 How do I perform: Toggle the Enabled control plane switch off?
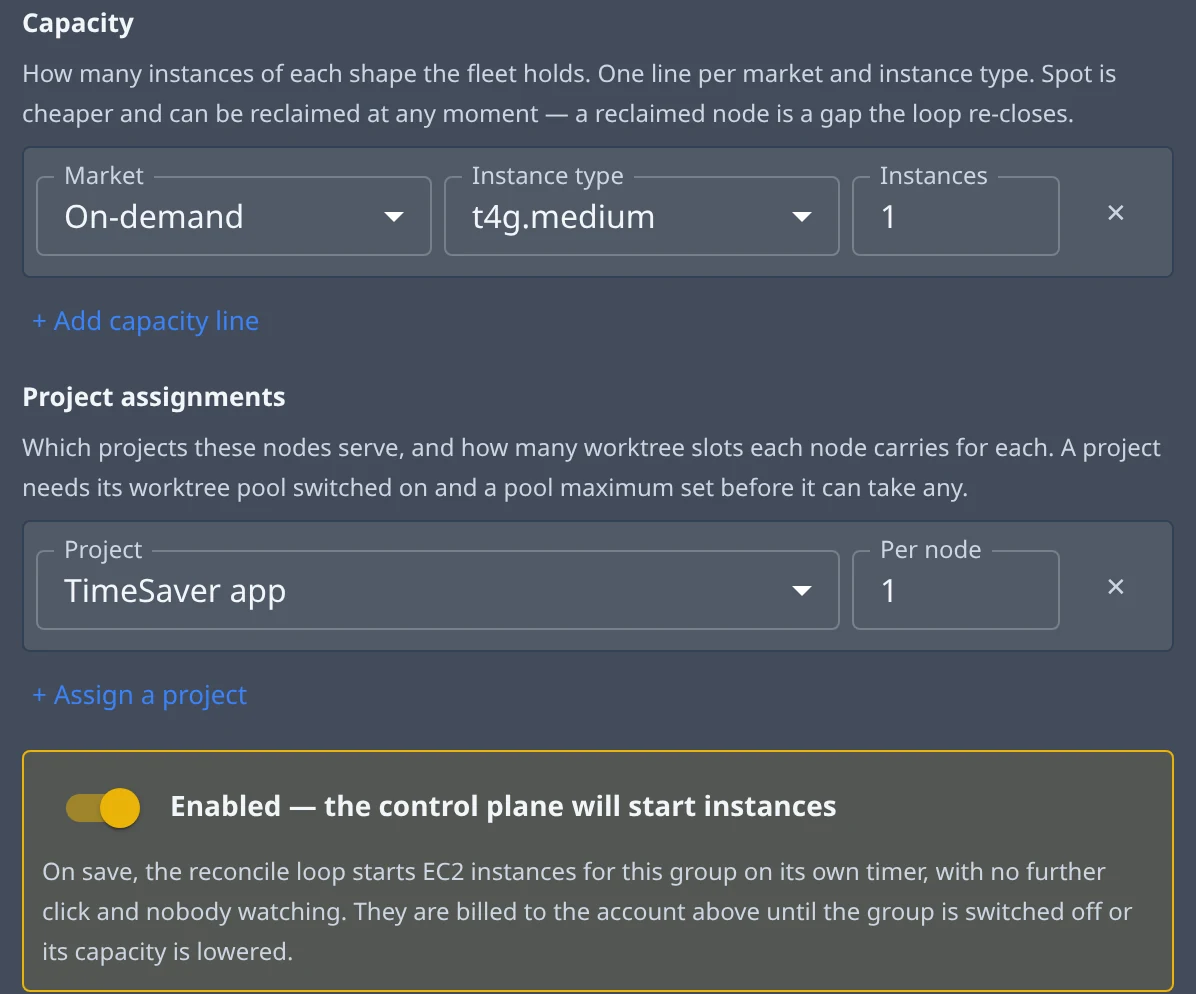(x=103, y=807)
